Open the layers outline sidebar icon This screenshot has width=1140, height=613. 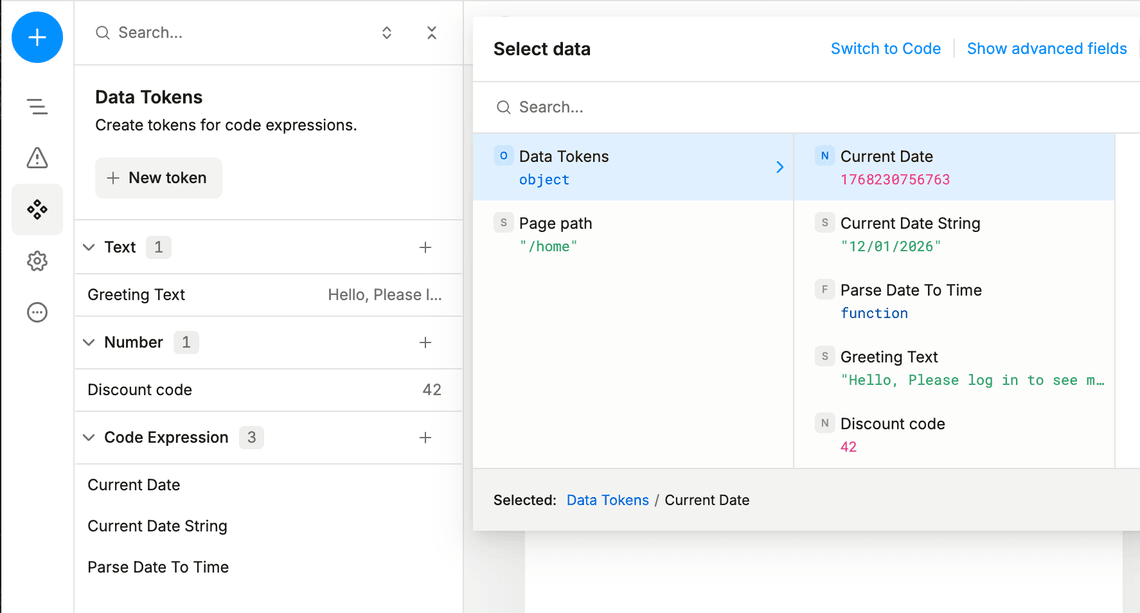point(37,106)
